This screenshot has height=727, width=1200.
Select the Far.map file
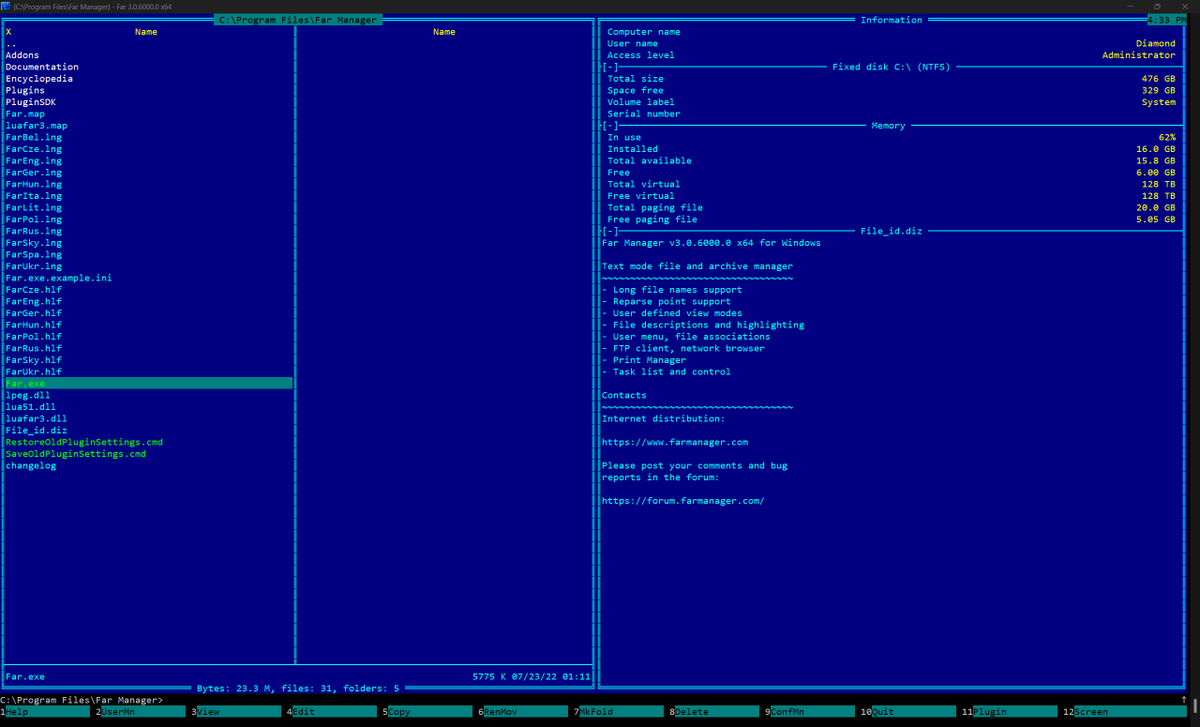click(x=148, y=114)
